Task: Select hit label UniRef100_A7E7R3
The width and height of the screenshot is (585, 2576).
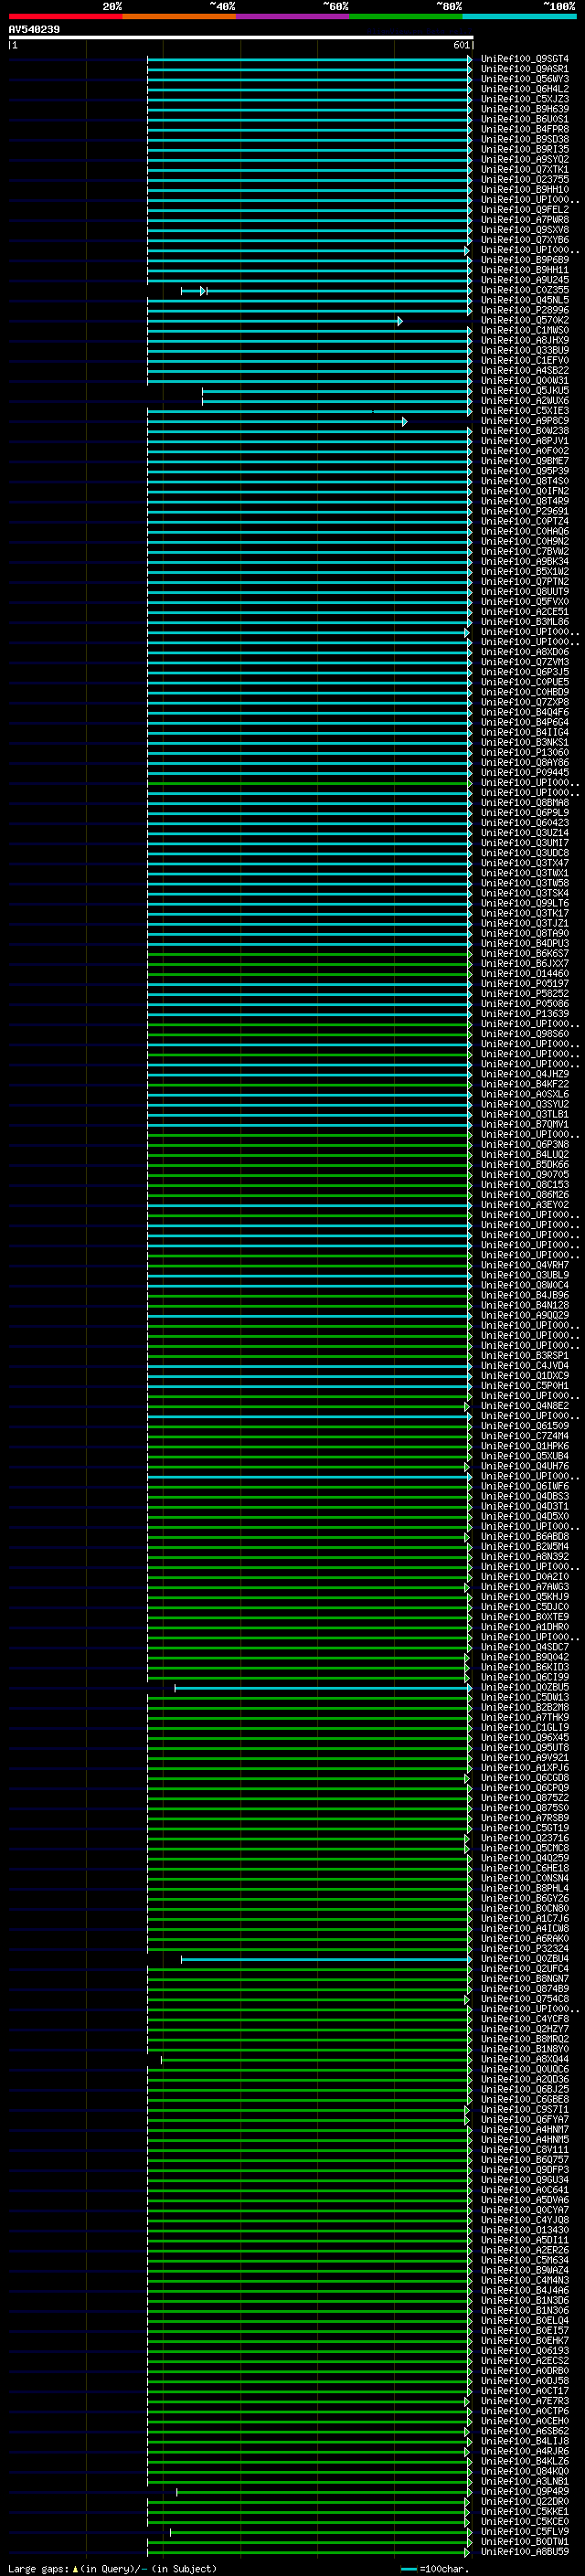Action: [524, 2401]
